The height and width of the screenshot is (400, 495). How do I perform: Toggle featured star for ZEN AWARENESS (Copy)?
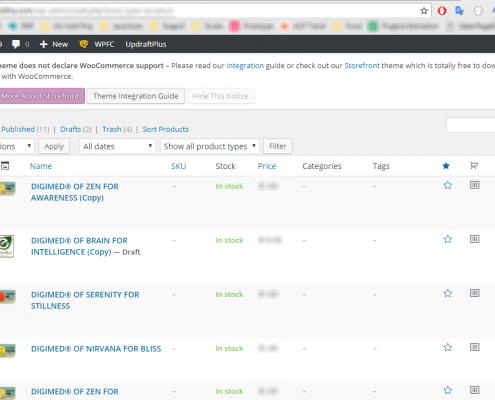coord(448,185)
